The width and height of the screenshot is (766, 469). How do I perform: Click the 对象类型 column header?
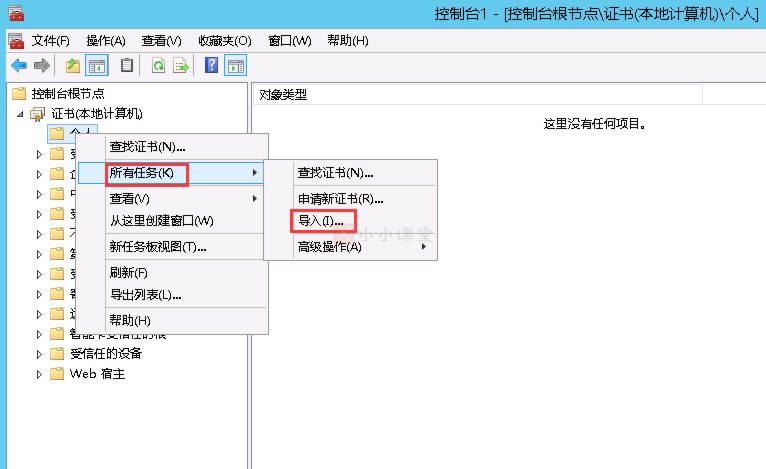pyautogui.click(x=478, y=95)
